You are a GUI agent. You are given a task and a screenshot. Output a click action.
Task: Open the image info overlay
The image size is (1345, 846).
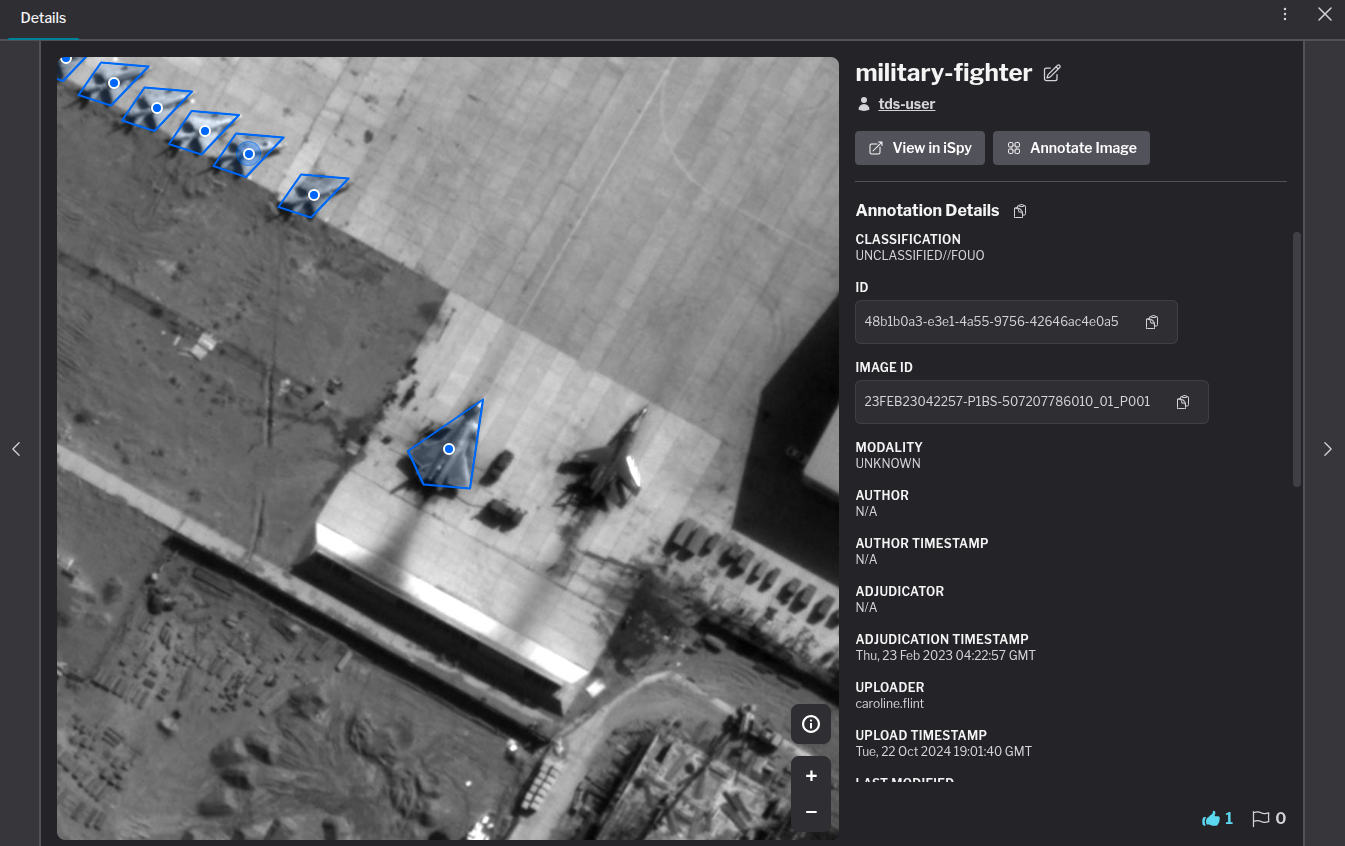[811, 724]
